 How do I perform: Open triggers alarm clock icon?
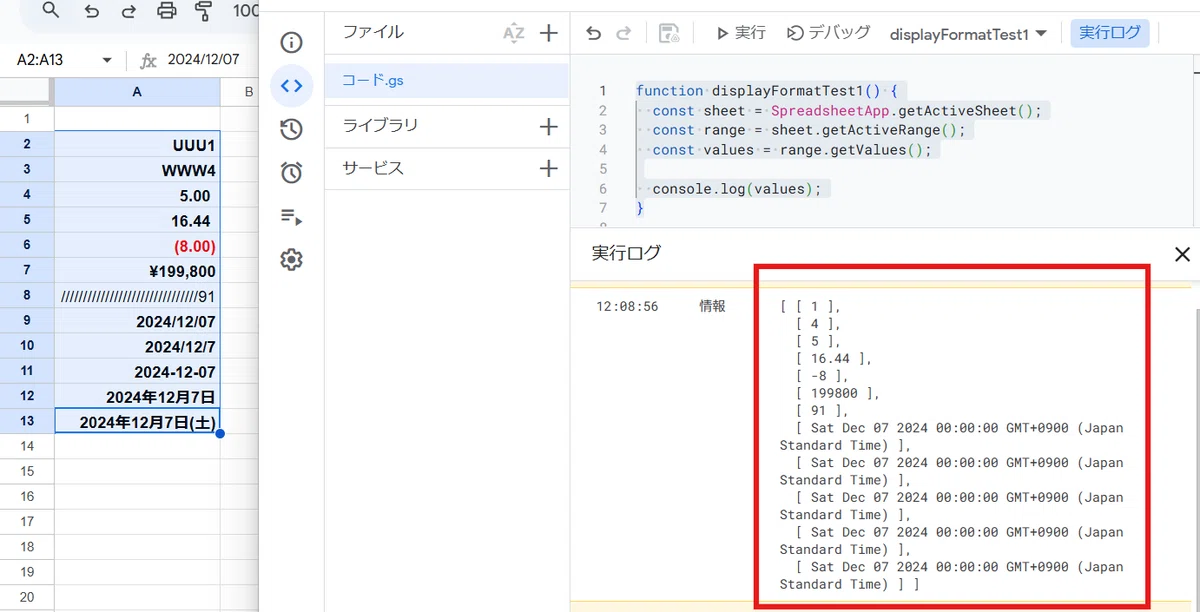tap(291, 172)
